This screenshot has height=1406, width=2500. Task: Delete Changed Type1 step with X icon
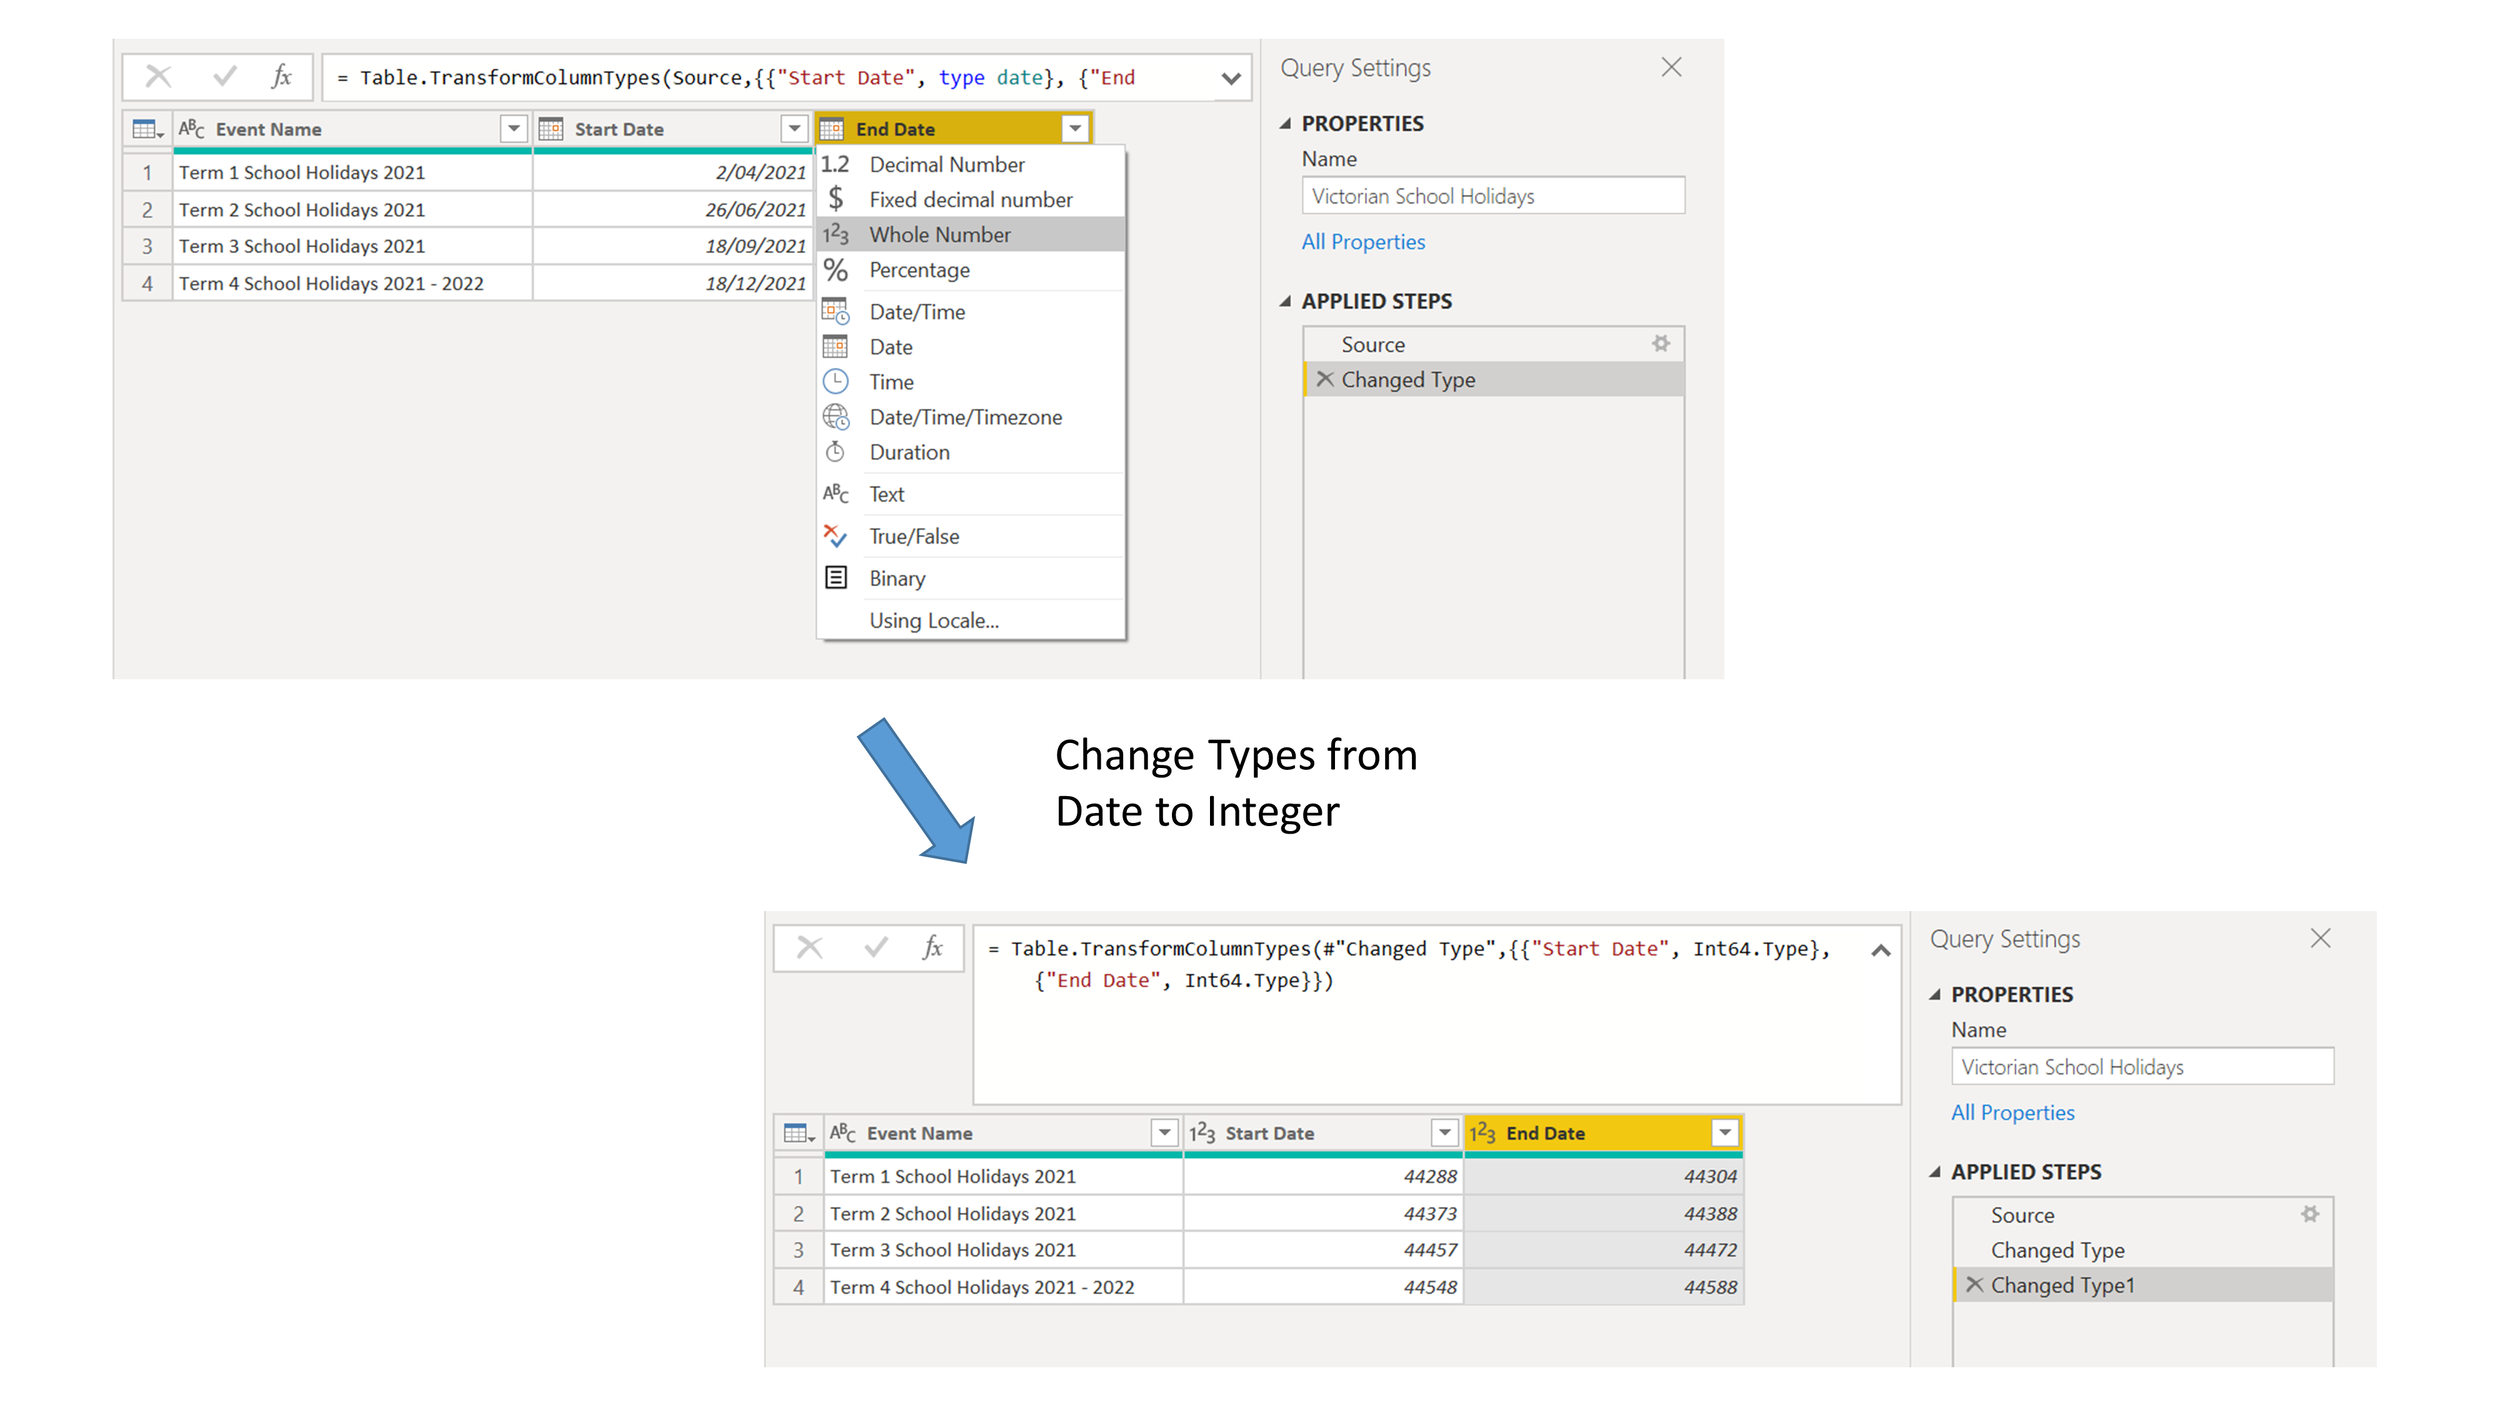point(1974,1285)
